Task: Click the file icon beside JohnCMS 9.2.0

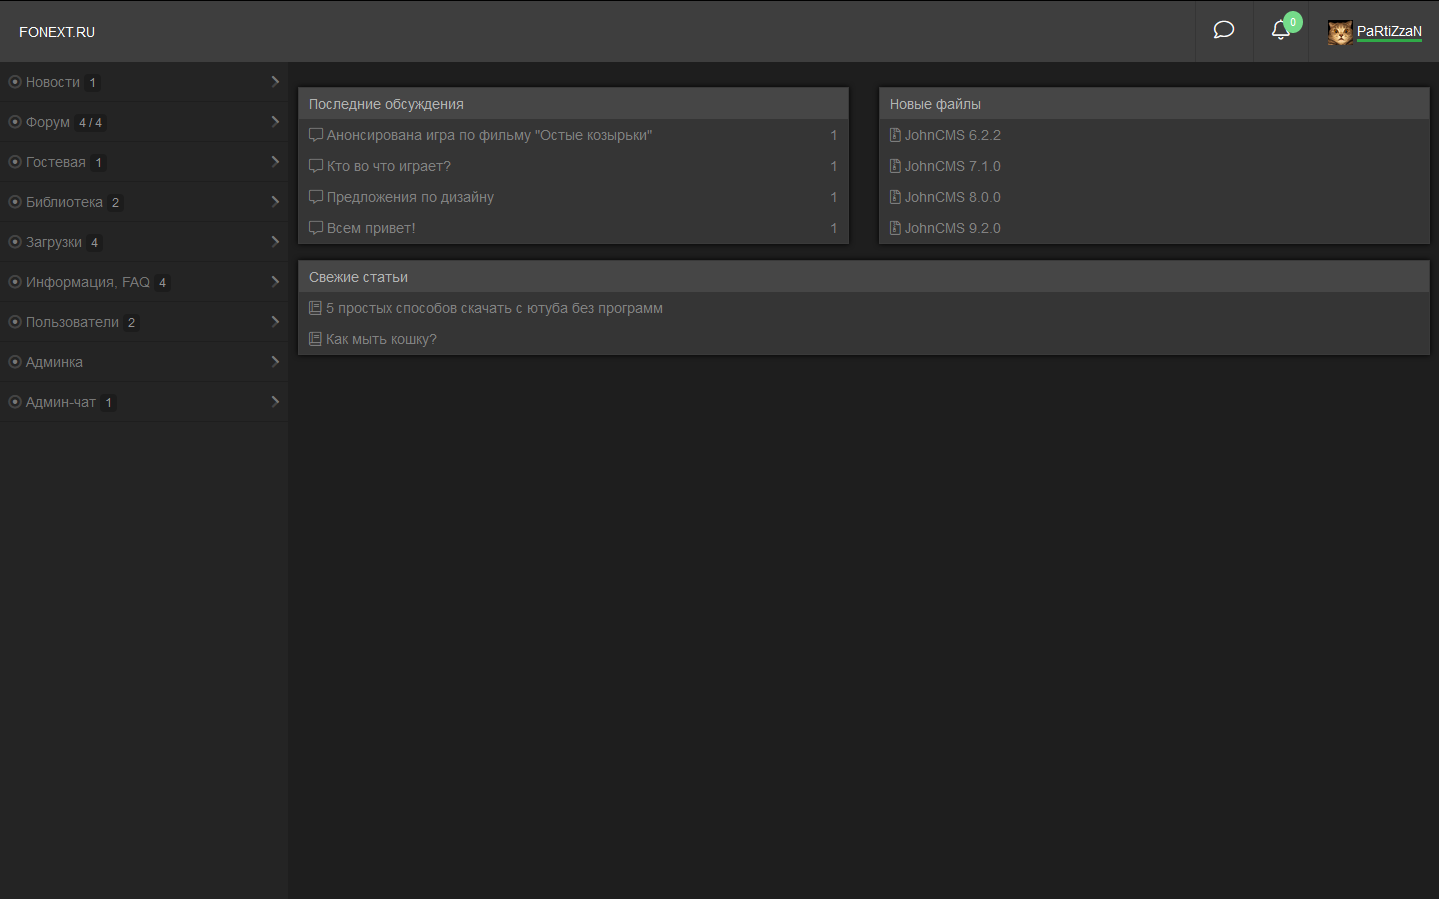Action: pos(895,228)
